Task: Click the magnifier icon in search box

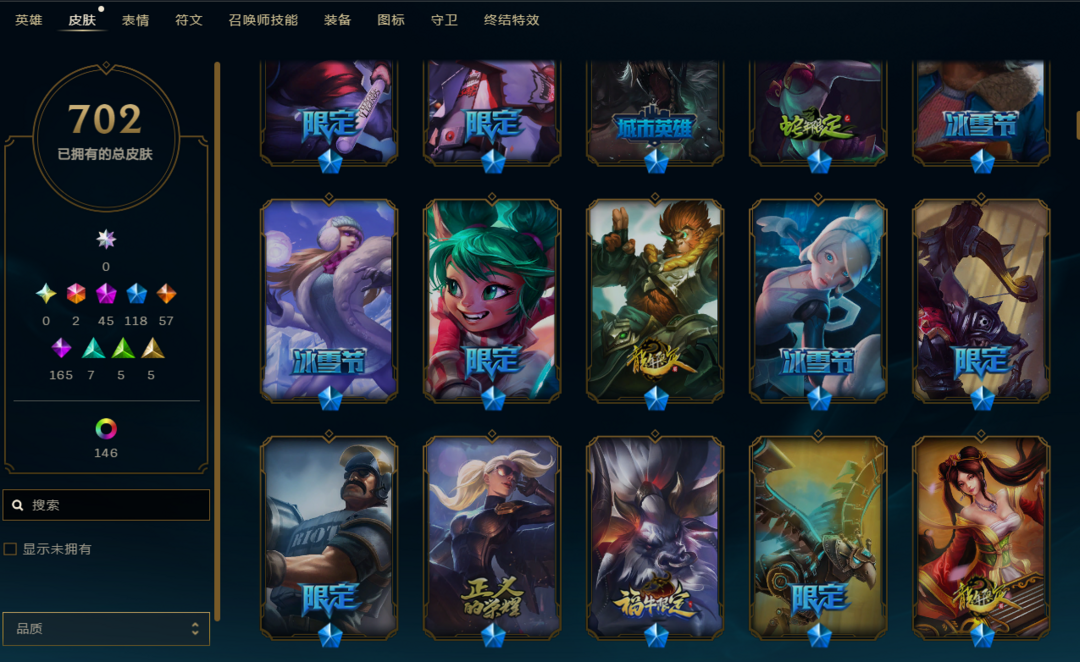Action: [x=18, y=506]
